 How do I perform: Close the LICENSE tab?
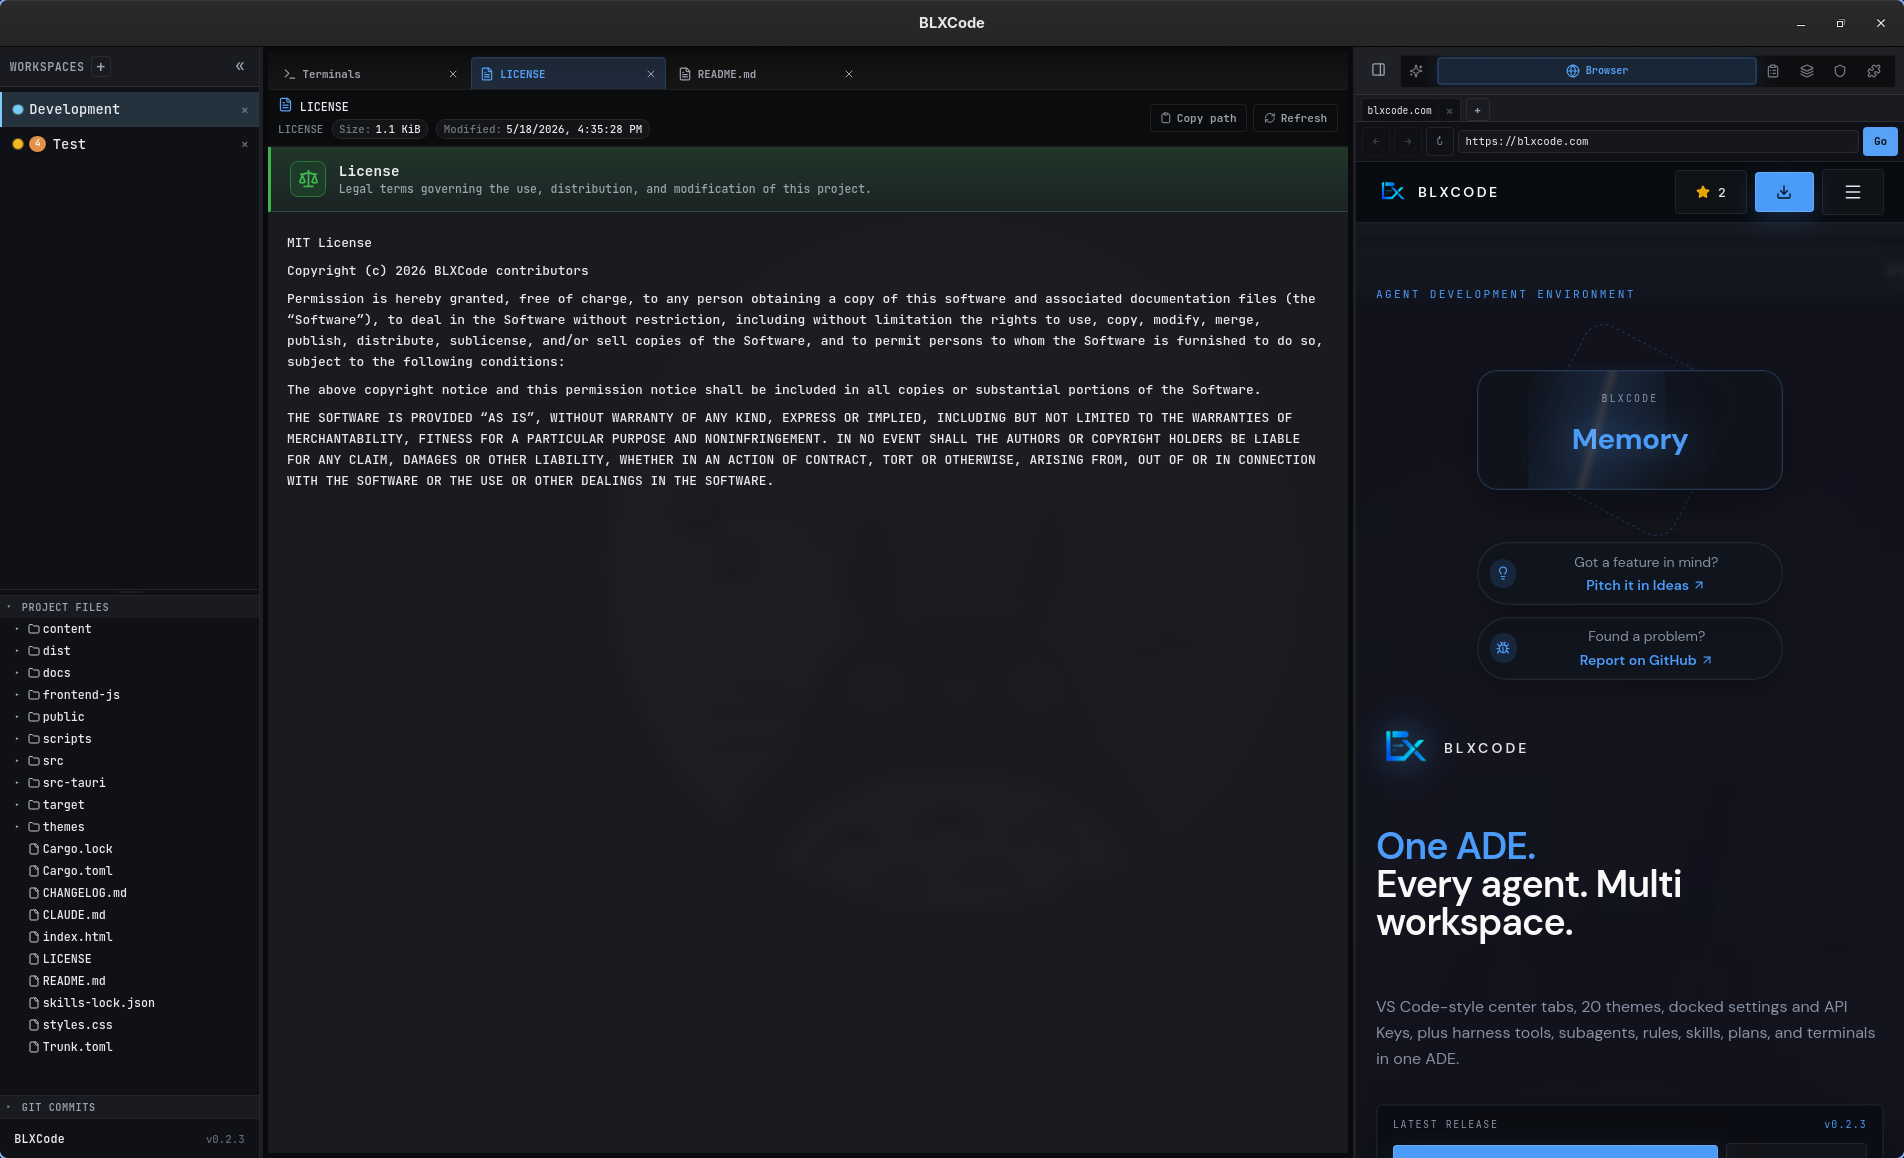pyautogui.click(x=651, y=74)
